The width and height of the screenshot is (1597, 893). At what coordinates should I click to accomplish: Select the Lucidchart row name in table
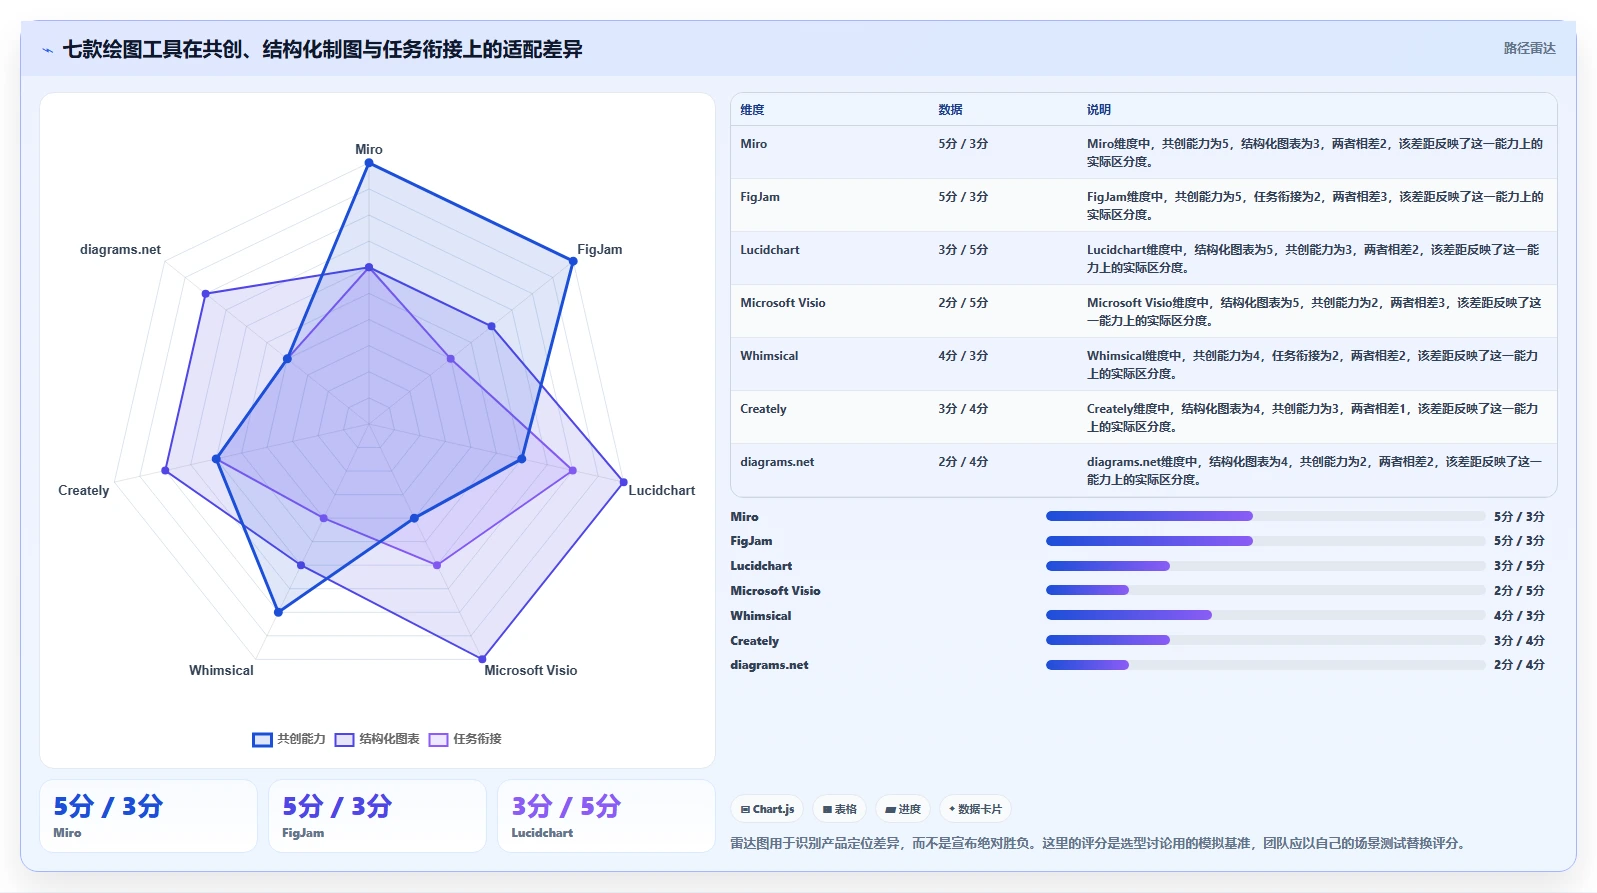[x=770, y=250]
